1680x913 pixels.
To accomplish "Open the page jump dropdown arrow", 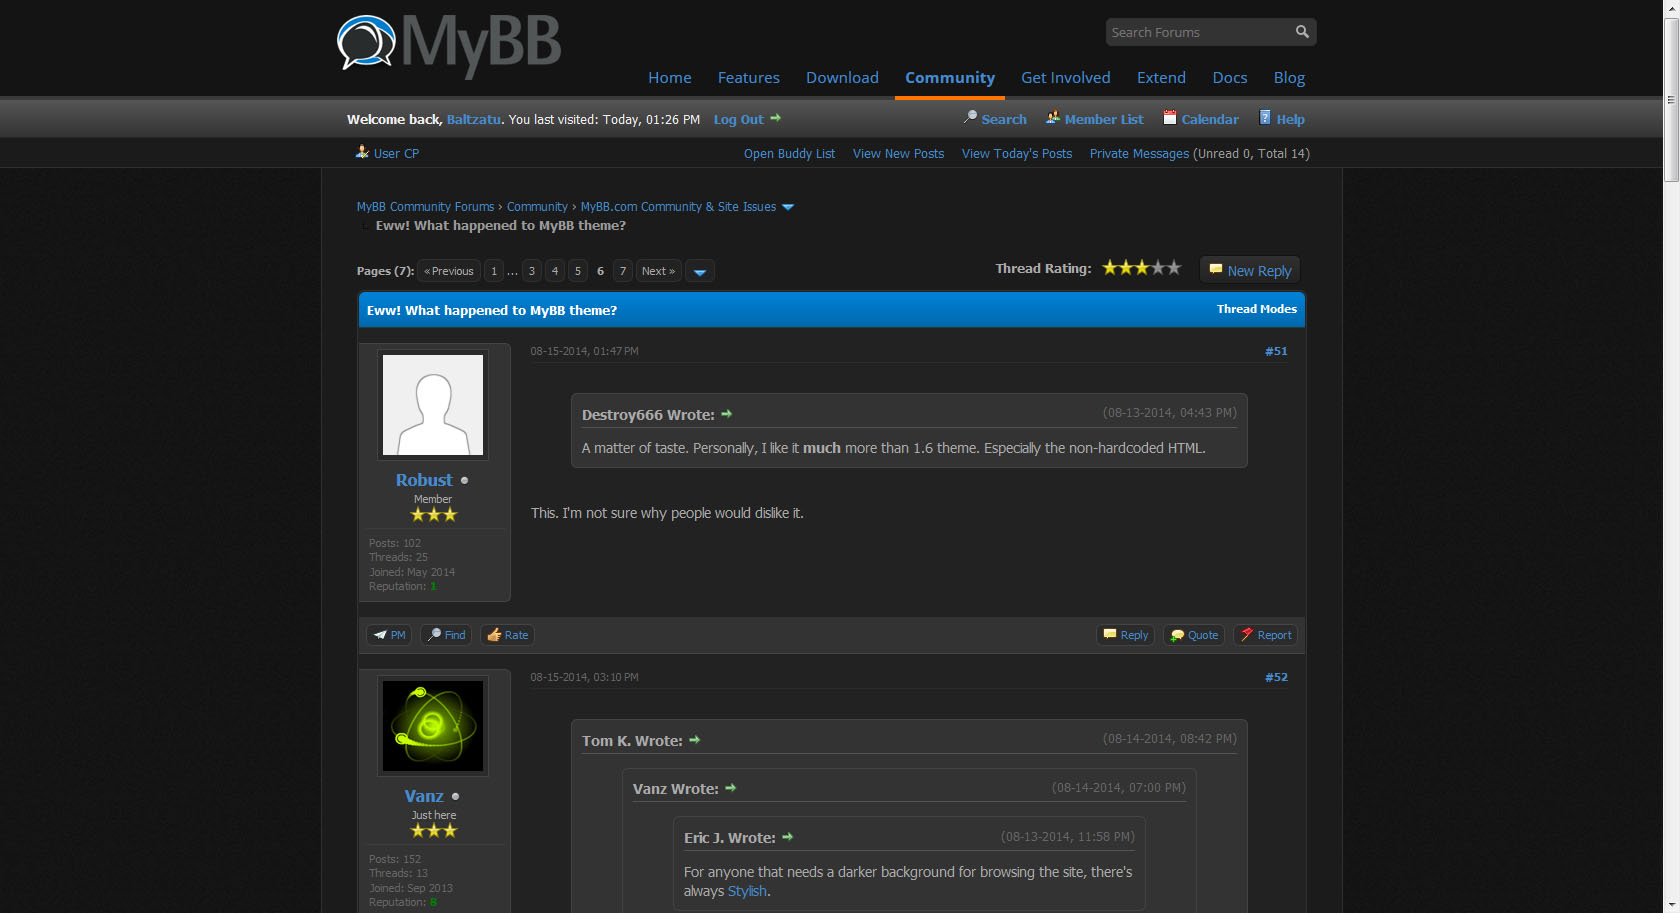I will (x=700, y=270).
